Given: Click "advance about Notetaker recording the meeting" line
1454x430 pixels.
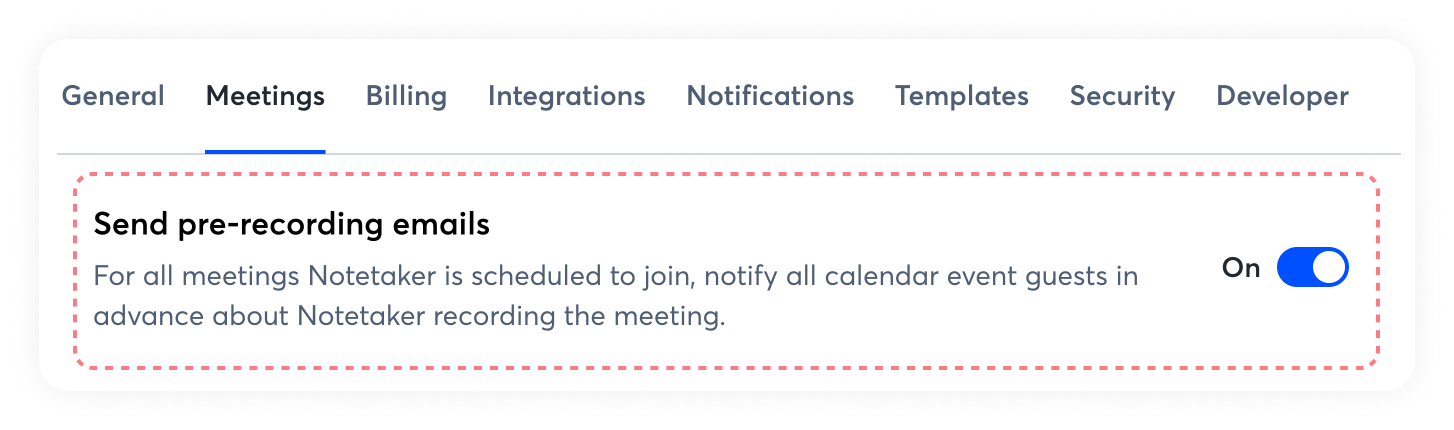Looking at the screenshot, I should (x=408, y=317).
